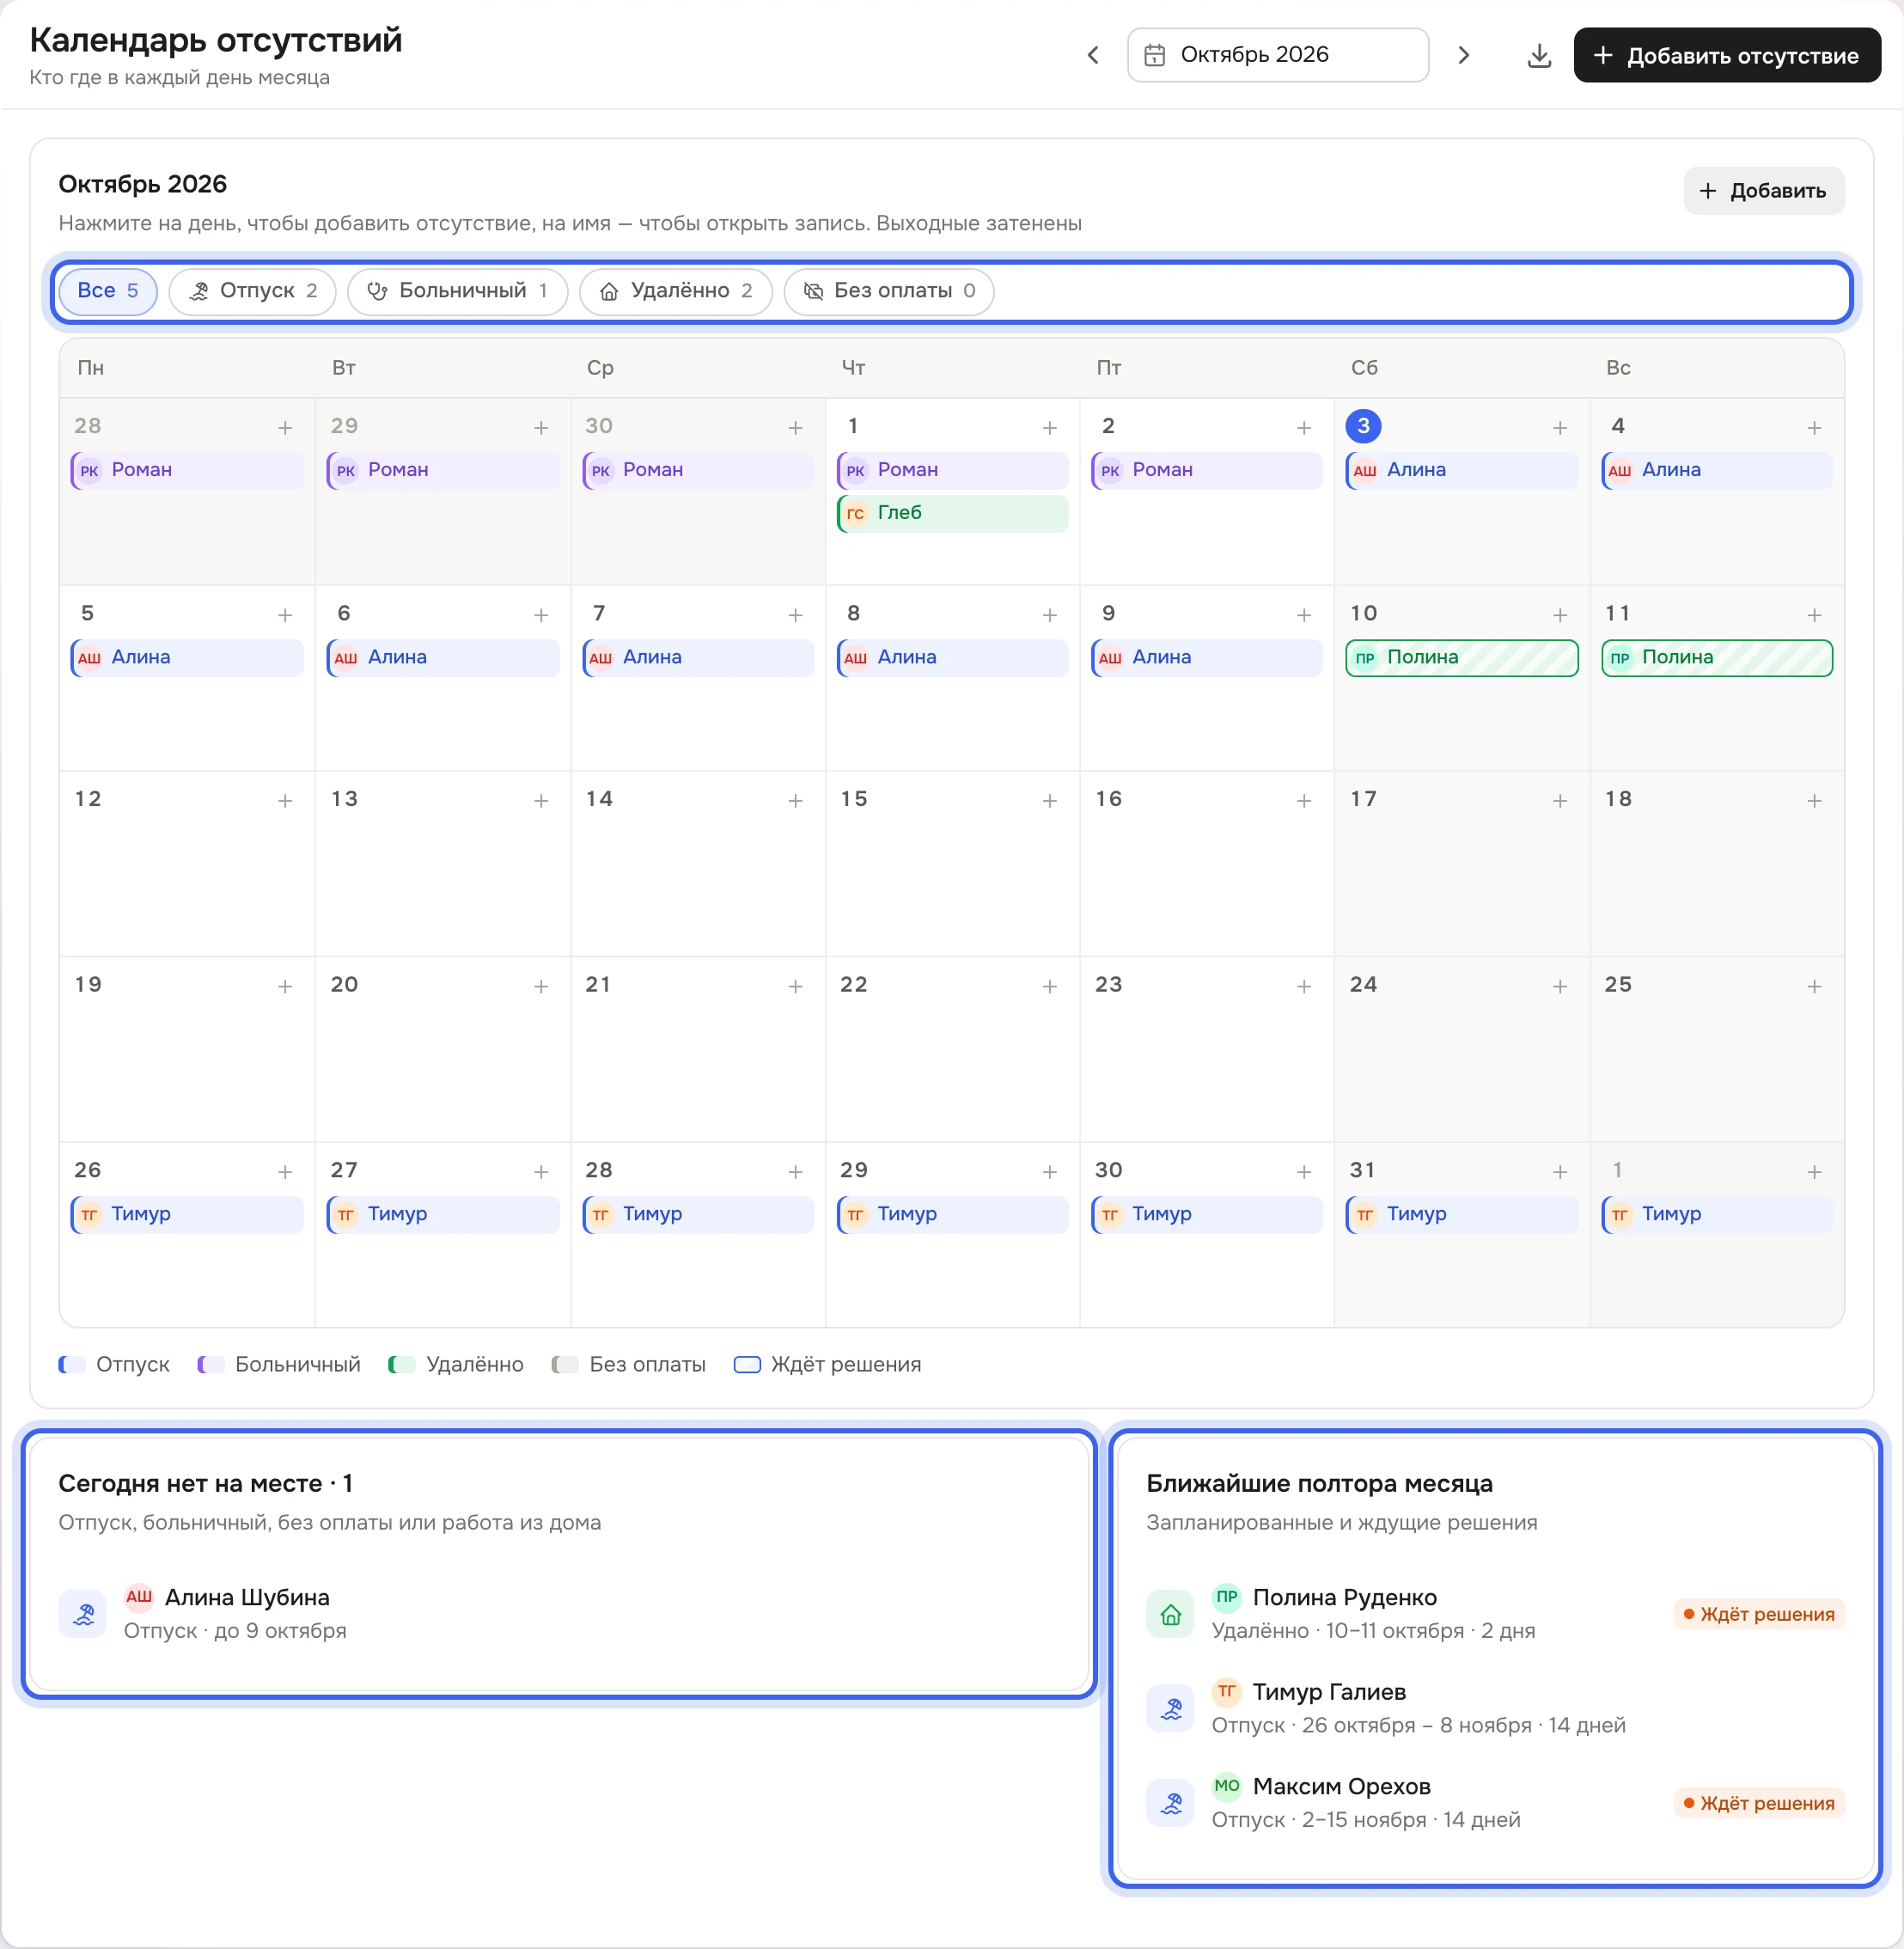Open Алина's vacation entry on day 3

pos(1461,471)
